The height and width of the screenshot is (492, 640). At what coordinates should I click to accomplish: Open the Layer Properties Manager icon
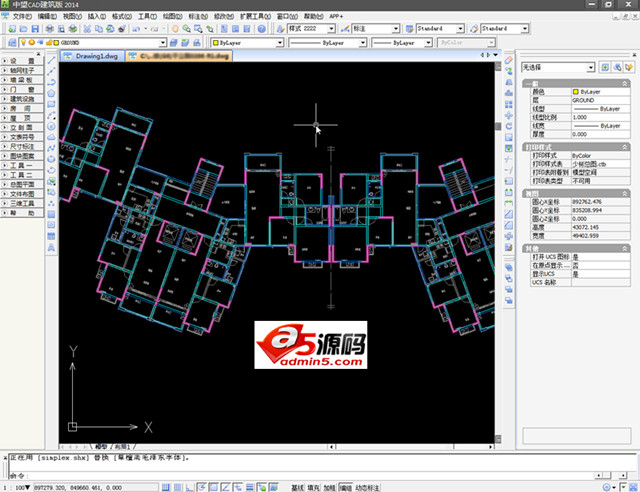click(x=12, y=42)
